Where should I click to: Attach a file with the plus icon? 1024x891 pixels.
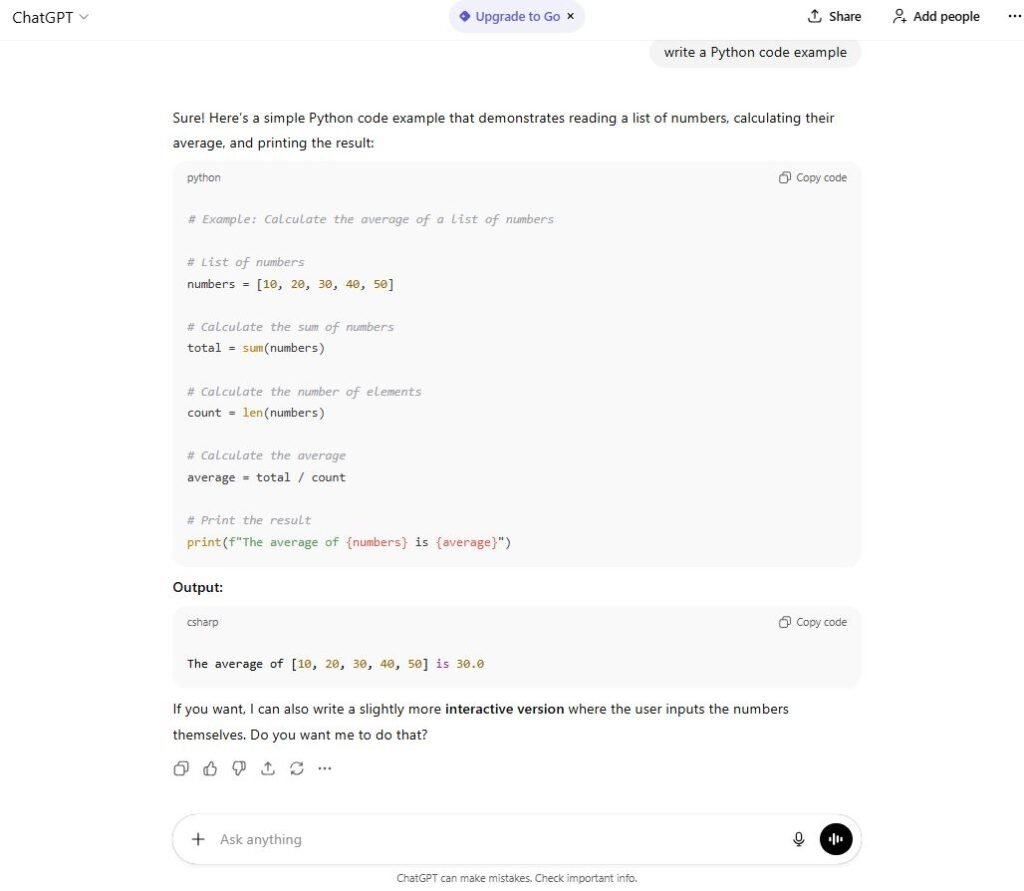coord(198,839)
